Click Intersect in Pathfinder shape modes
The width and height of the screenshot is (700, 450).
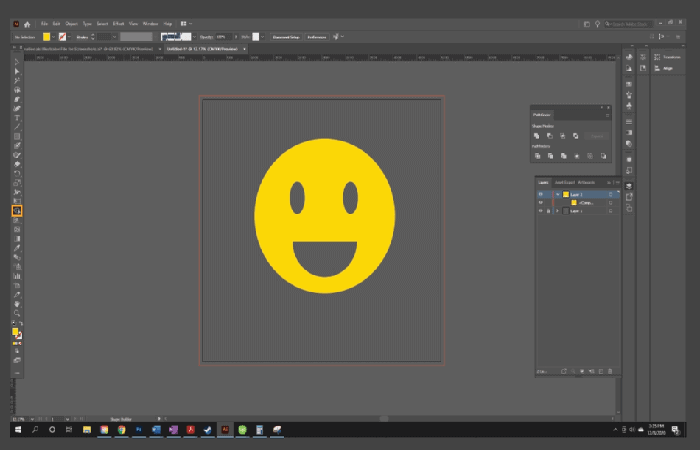coord(562,136)
